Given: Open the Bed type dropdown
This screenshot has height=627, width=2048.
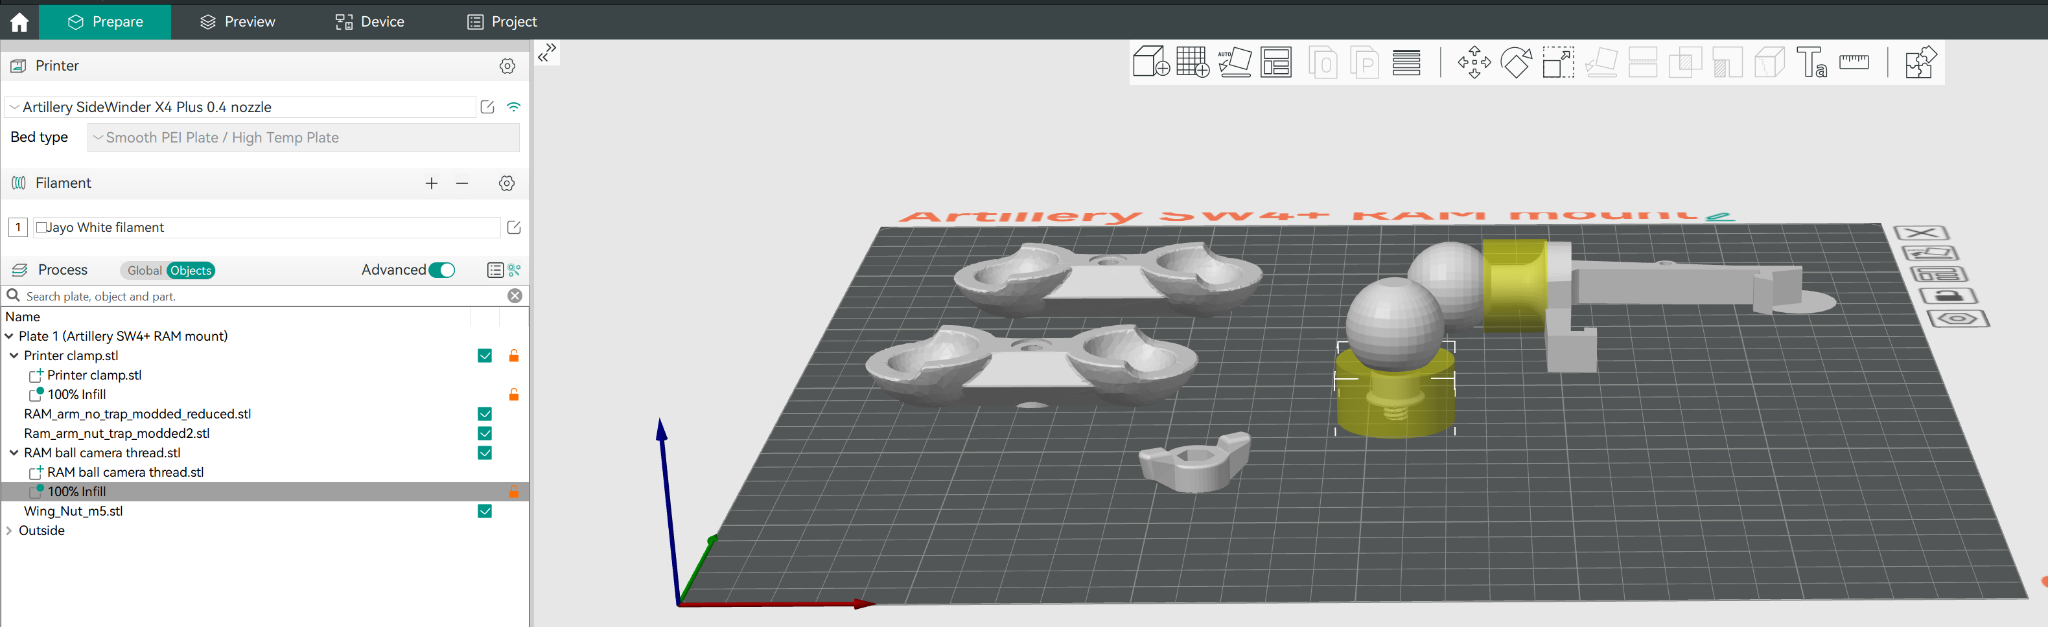Looking at the screenshot, I should [x=303, y=138].
